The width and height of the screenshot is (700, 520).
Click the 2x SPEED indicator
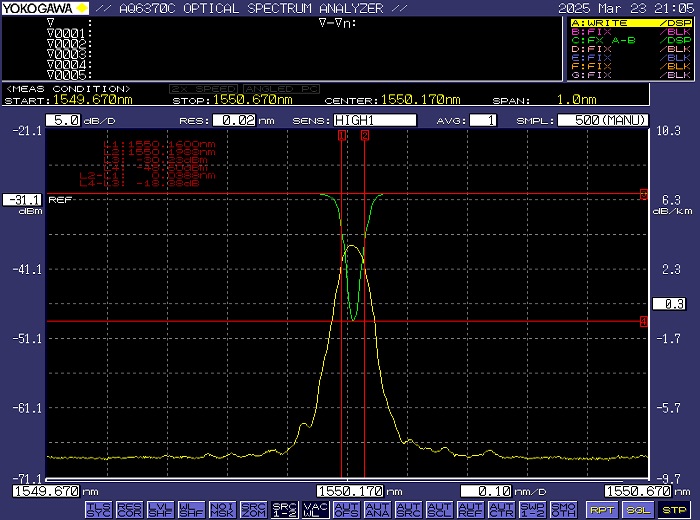click(x=204, y=89)
